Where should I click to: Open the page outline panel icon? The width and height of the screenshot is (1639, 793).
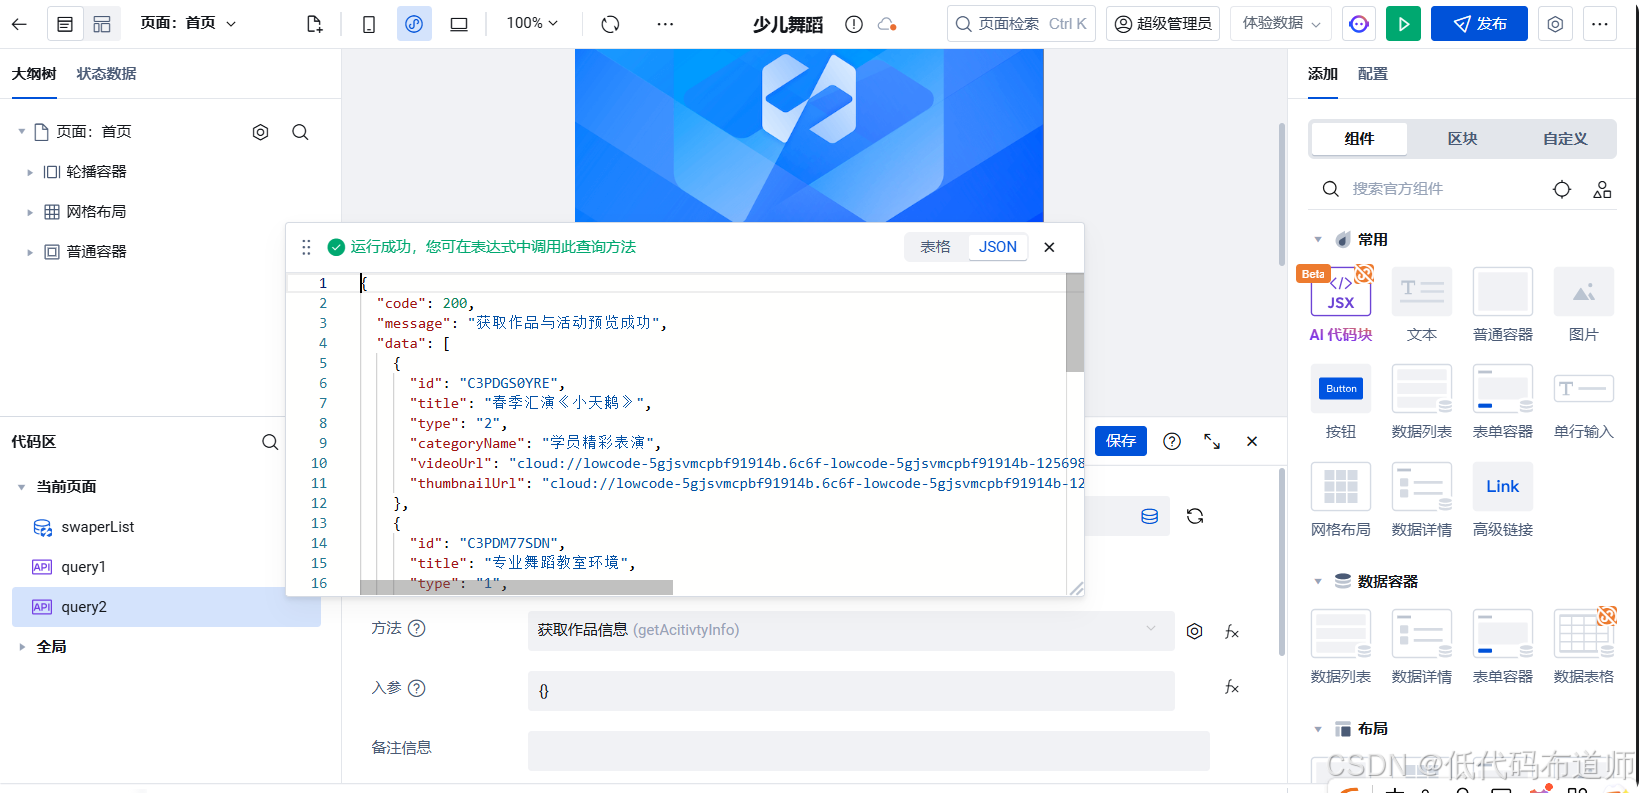tap(65, 24)
